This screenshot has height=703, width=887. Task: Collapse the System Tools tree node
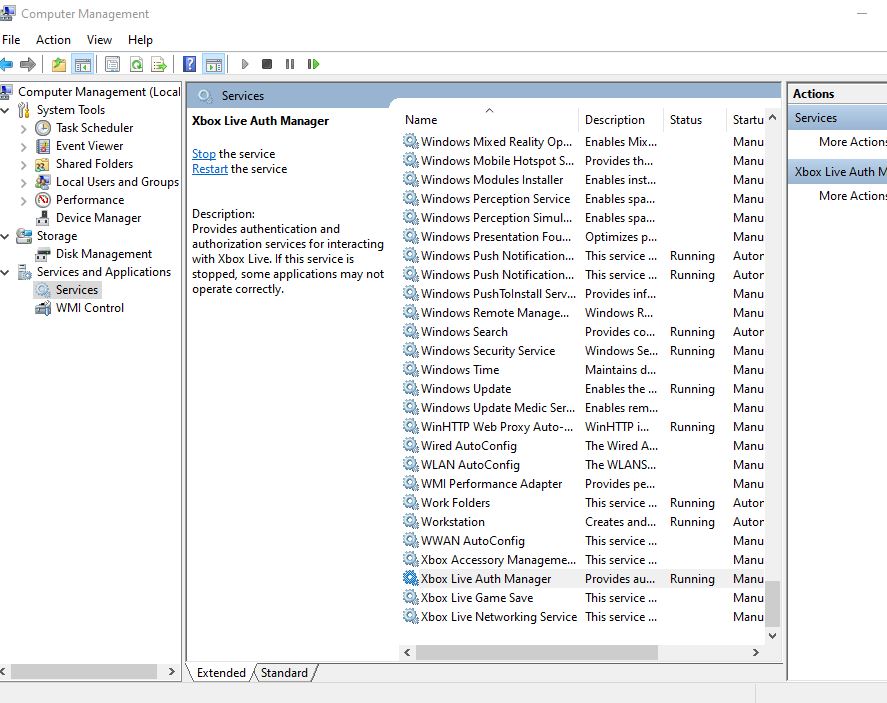6,110
